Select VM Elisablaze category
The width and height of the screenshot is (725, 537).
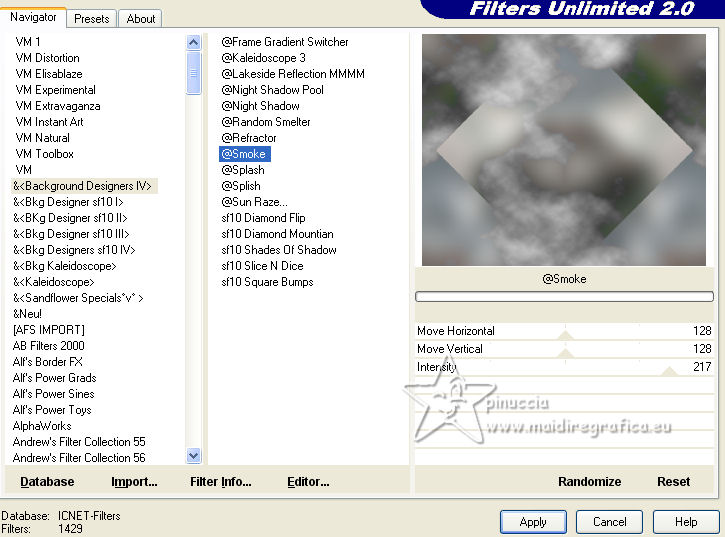coord(49,74)
